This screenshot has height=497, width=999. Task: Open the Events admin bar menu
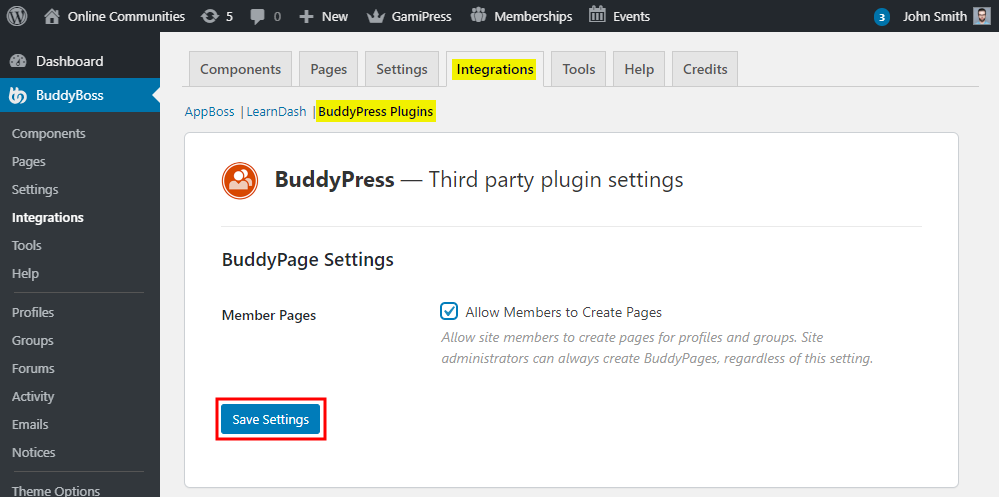631,17
